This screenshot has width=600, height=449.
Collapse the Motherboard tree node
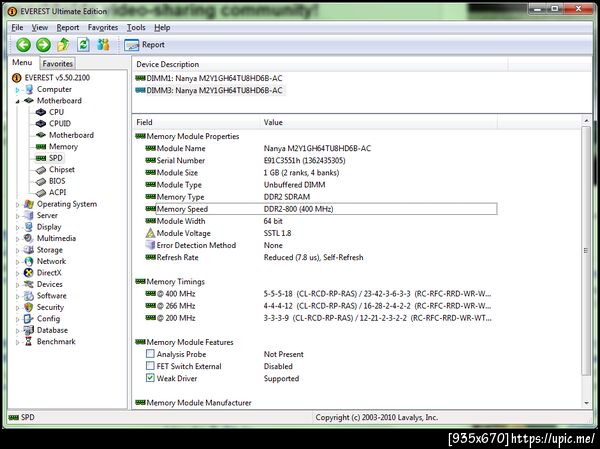tap(17, 101)
